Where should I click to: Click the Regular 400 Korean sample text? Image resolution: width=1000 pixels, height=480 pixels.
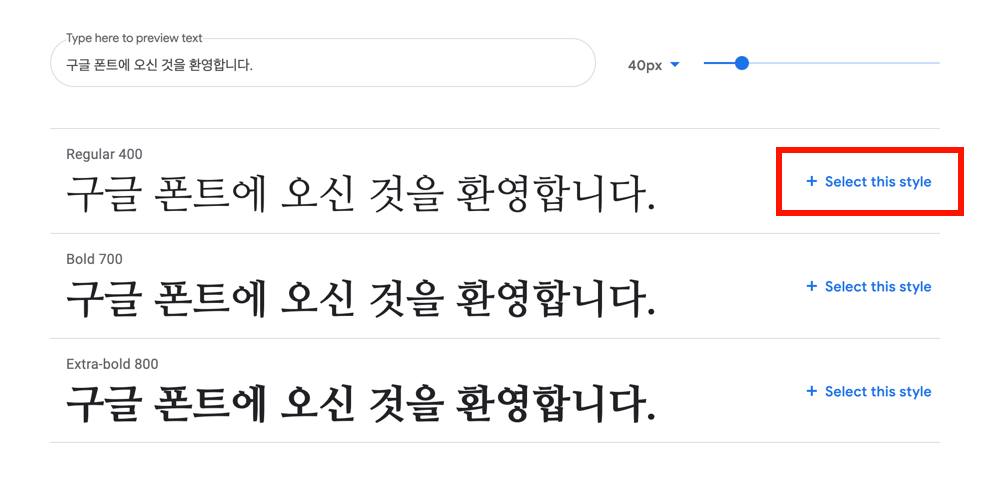(360, 193)
